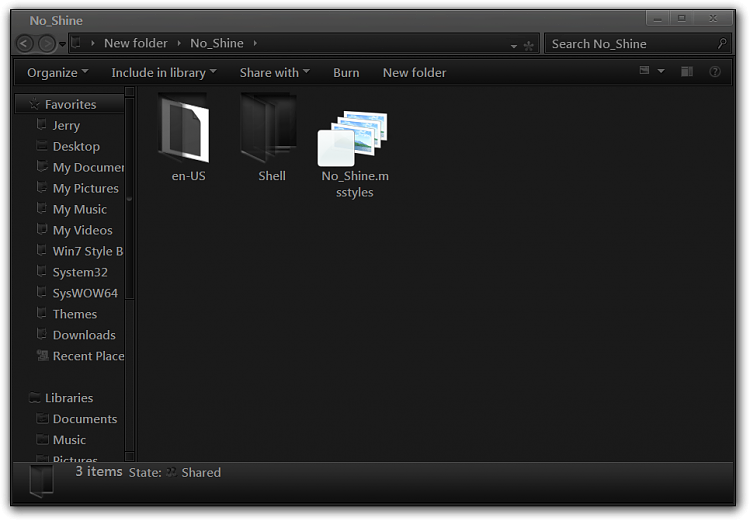
Task: Click the Jerry folder icon
Action: pyautogui.click(x=42, y=125)
